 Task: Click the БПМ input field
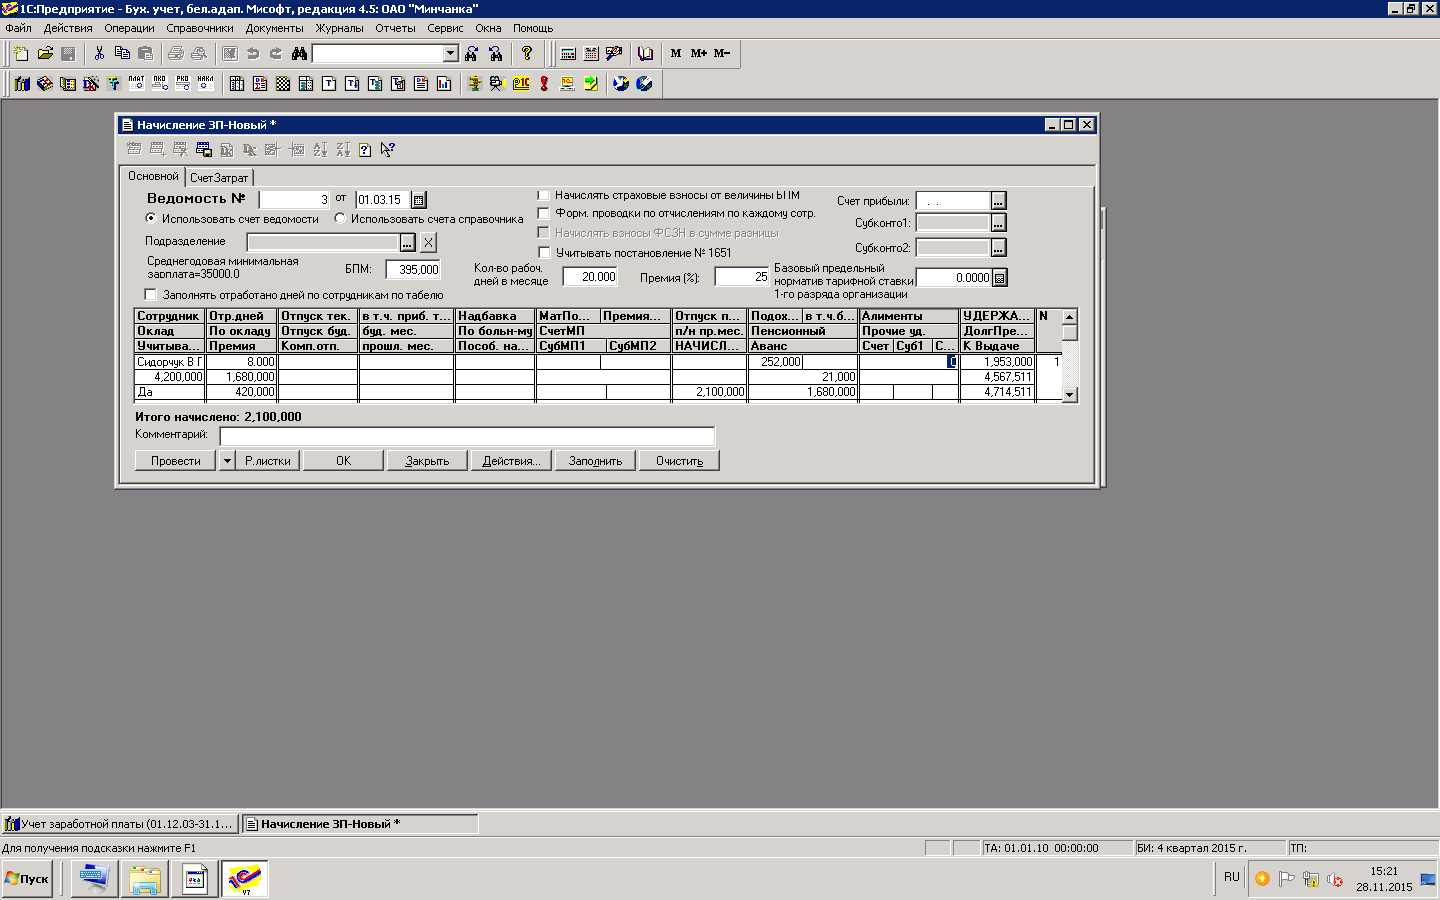pyautogui.click(x=413, y=269)
